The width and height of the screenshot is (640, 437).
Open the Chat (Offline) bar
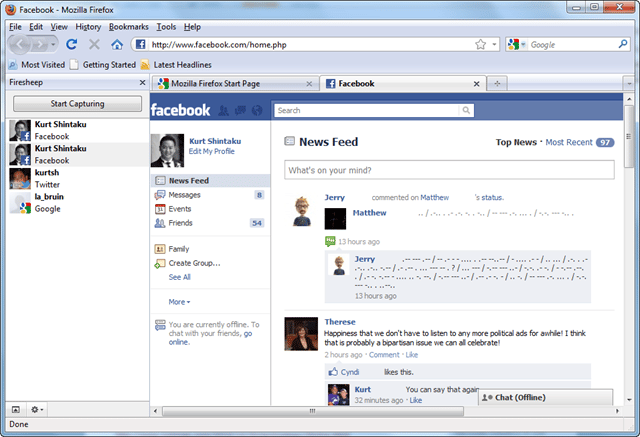545,397
